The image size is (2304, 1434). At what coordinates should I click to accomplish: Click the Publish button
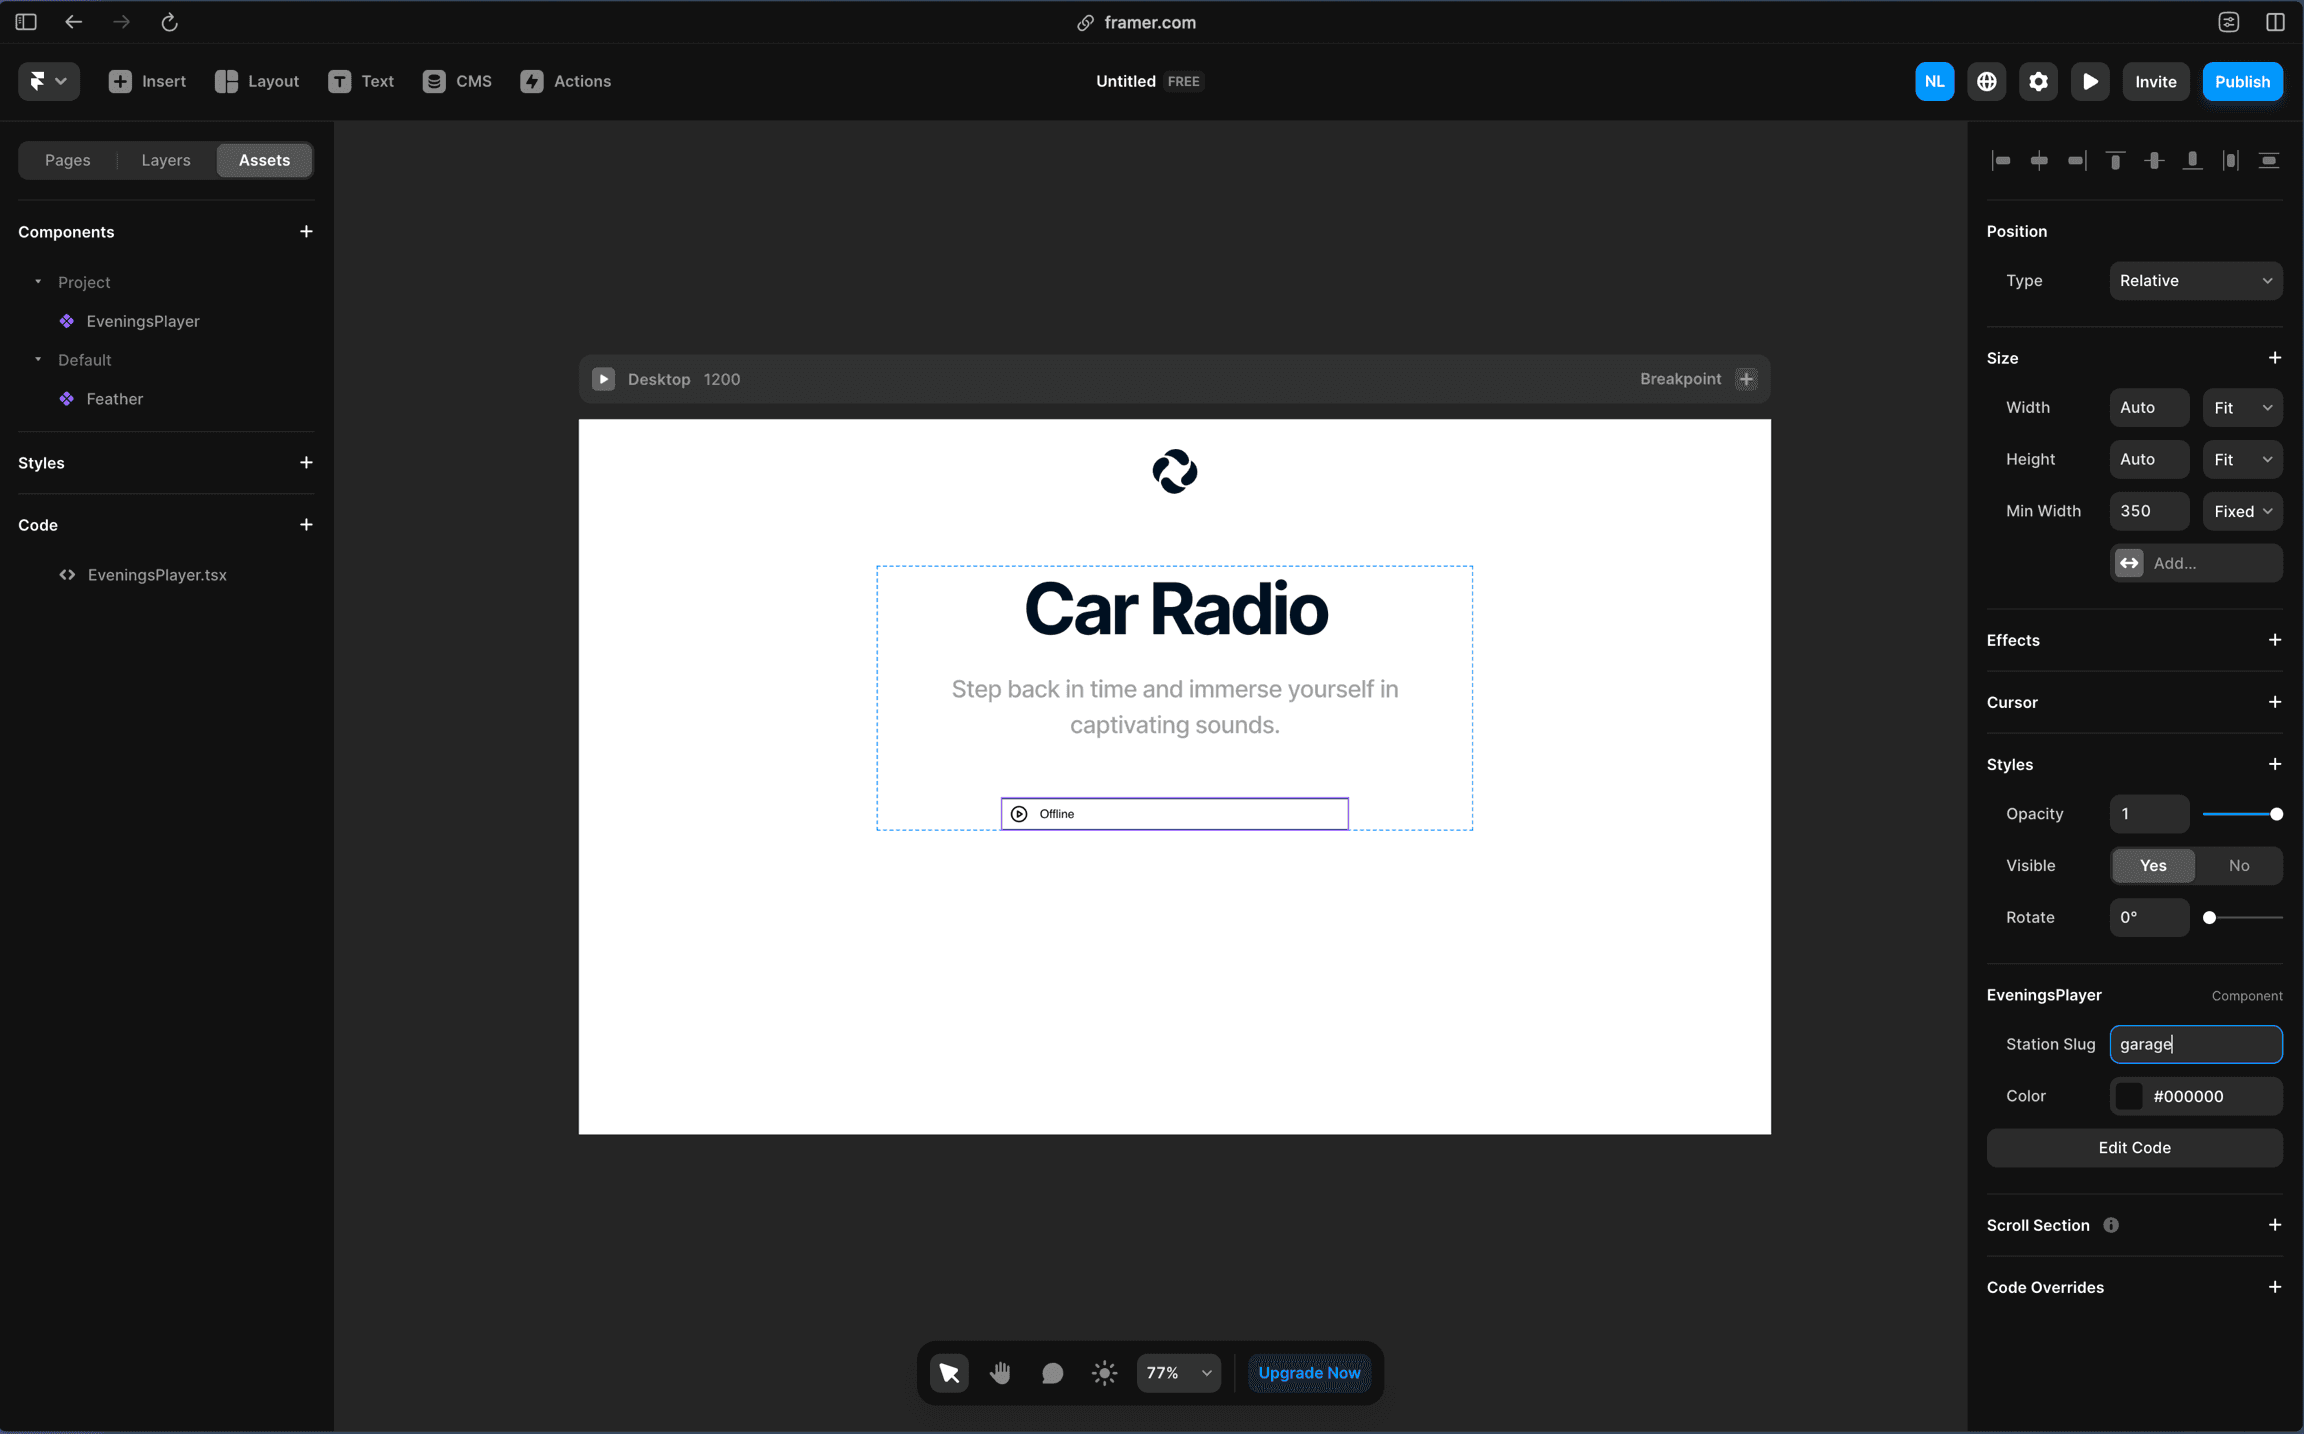2242,81
